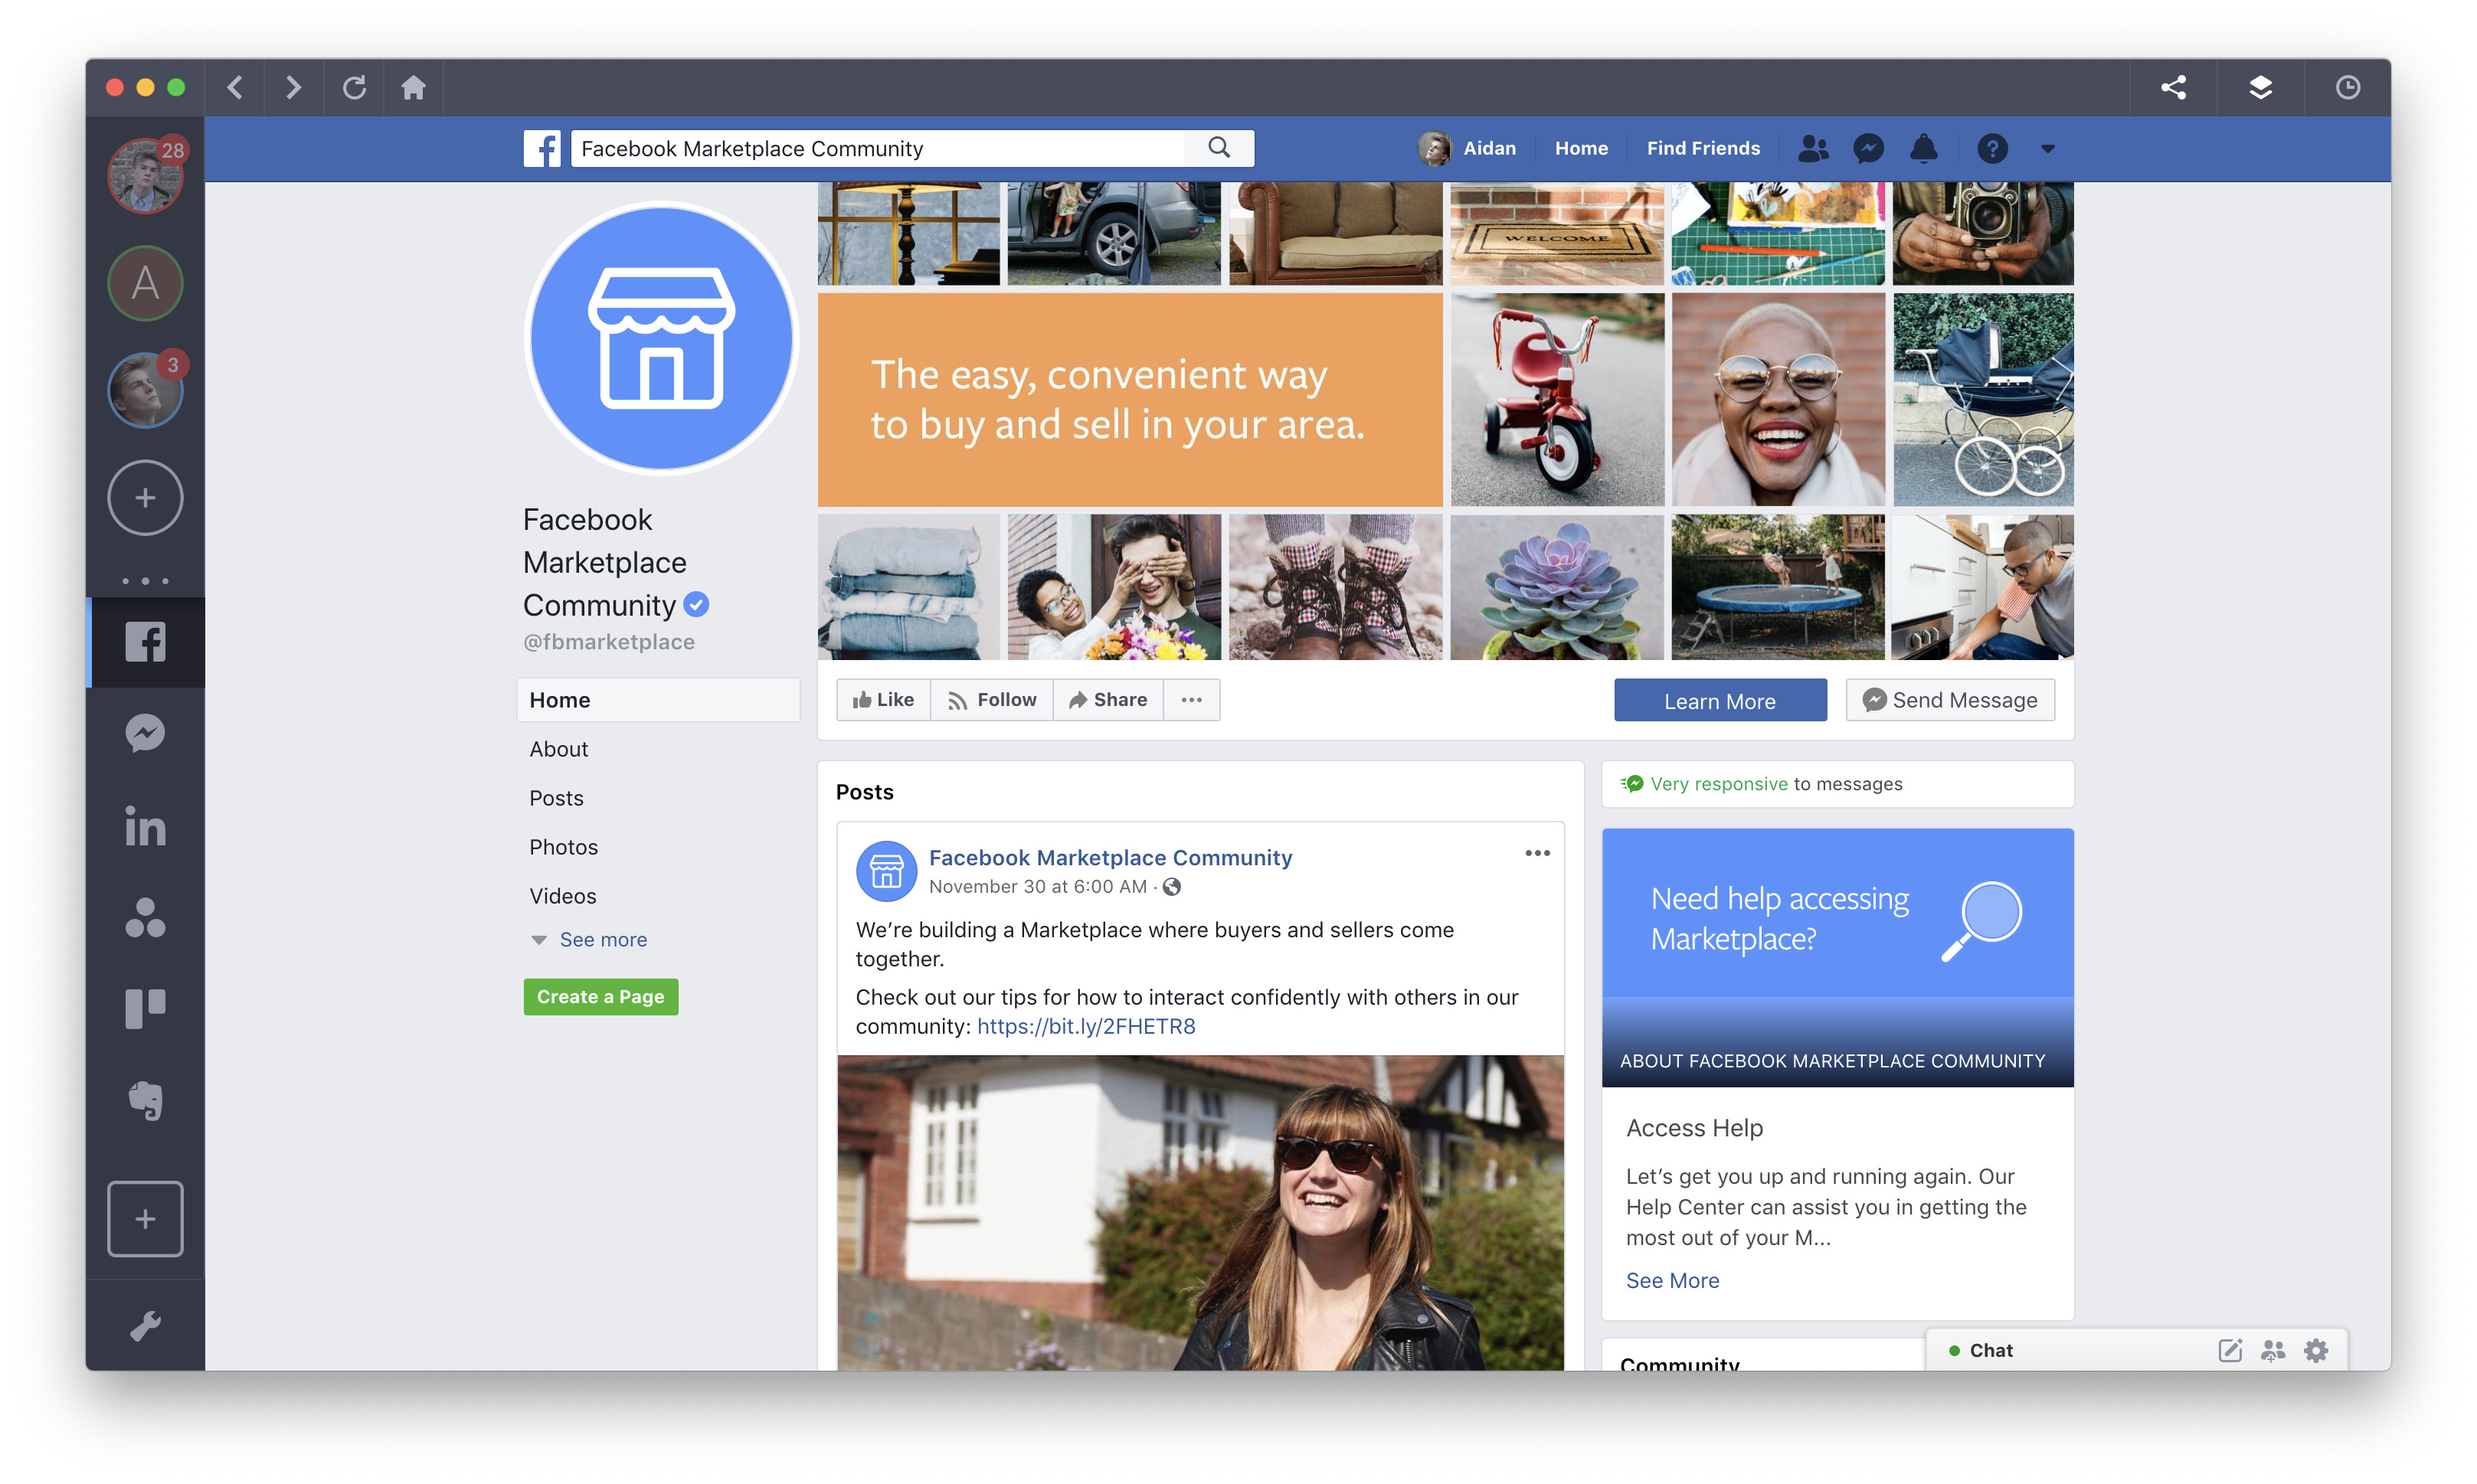
Task: Open the Photos page section
Action: tap(563, 847)
